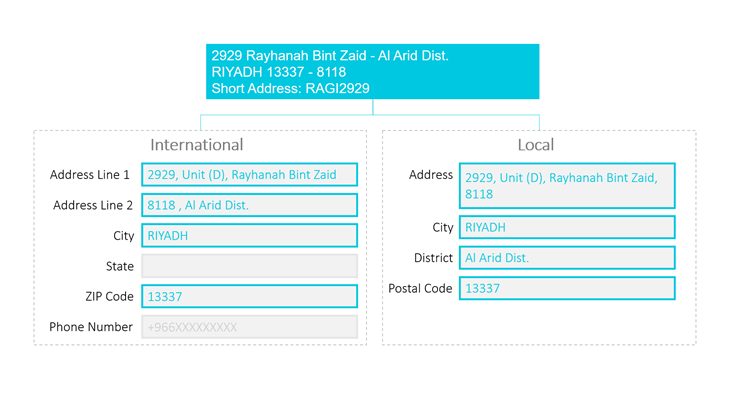Click the Local Address multi-line field
Image resolution: width=733 pixels, height=413 pixels.
tap(566, 186)
